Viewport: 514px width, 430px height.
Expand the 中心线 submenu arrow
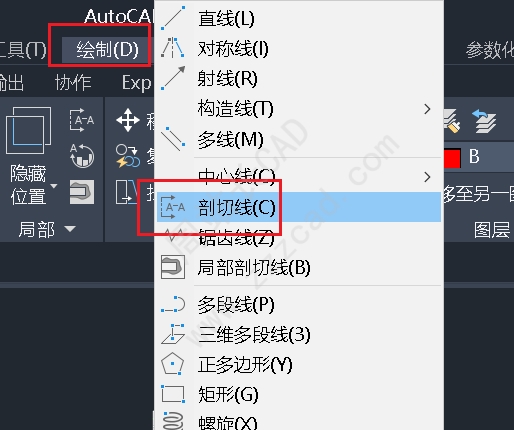(427, 177)
